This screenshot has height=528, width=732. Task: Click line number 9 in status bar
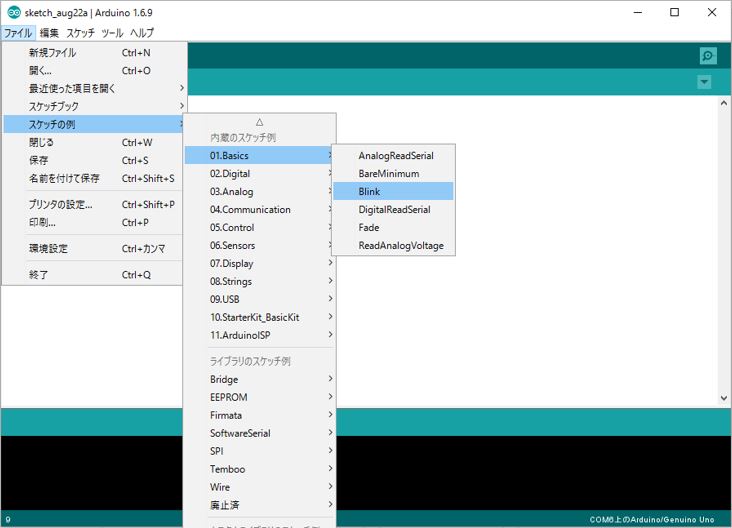click(8, 520)
